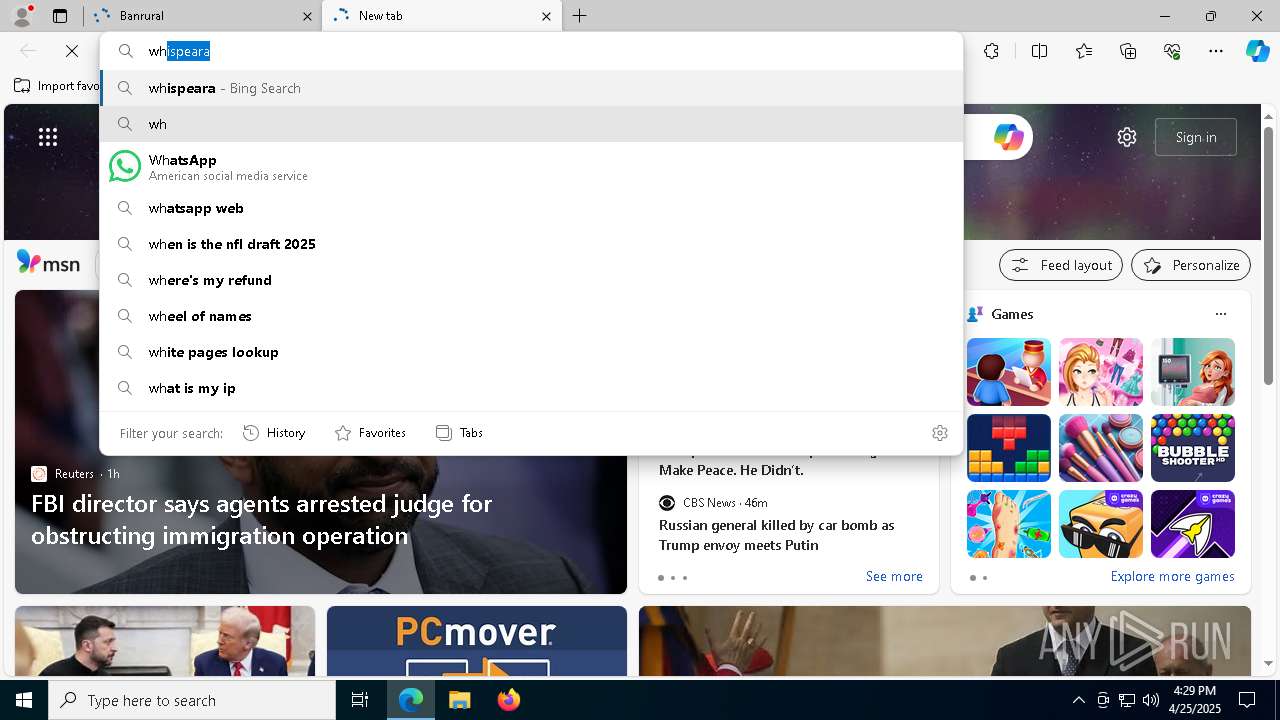Open the rocket game thumbnail
The width and height of the screenshot is (1280, 720).
point(1193,524)
